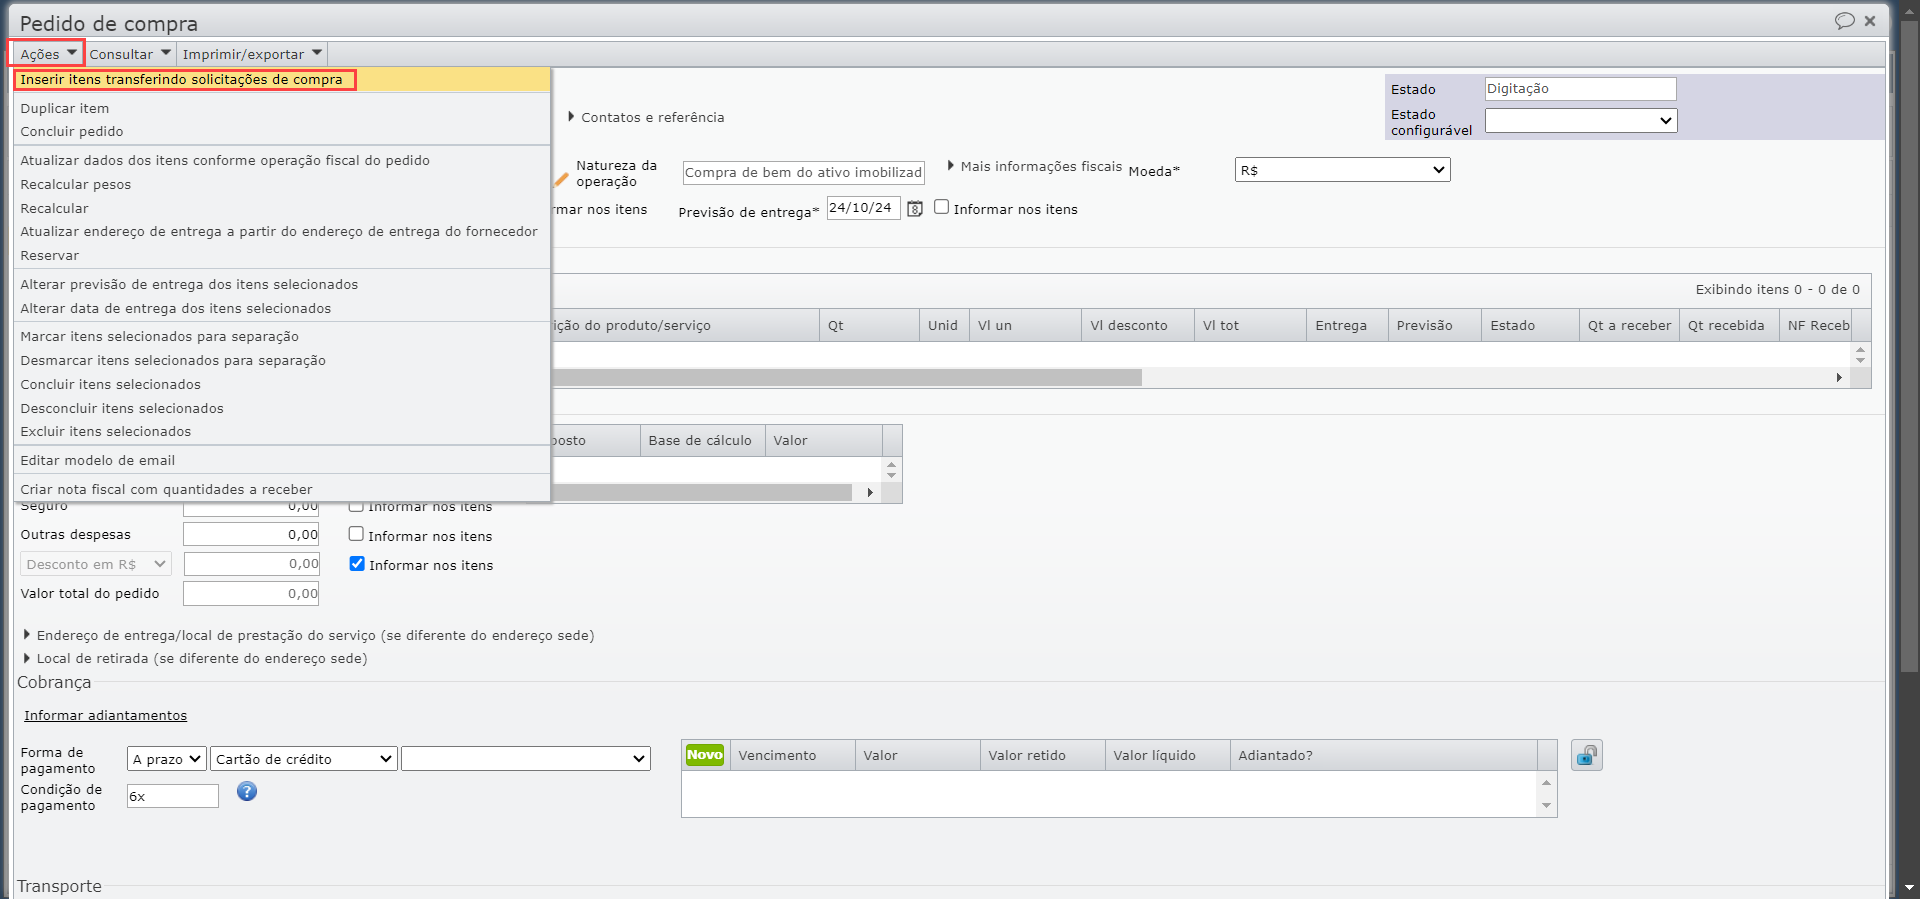Expand Contatos e referência section

coord(646,117)
